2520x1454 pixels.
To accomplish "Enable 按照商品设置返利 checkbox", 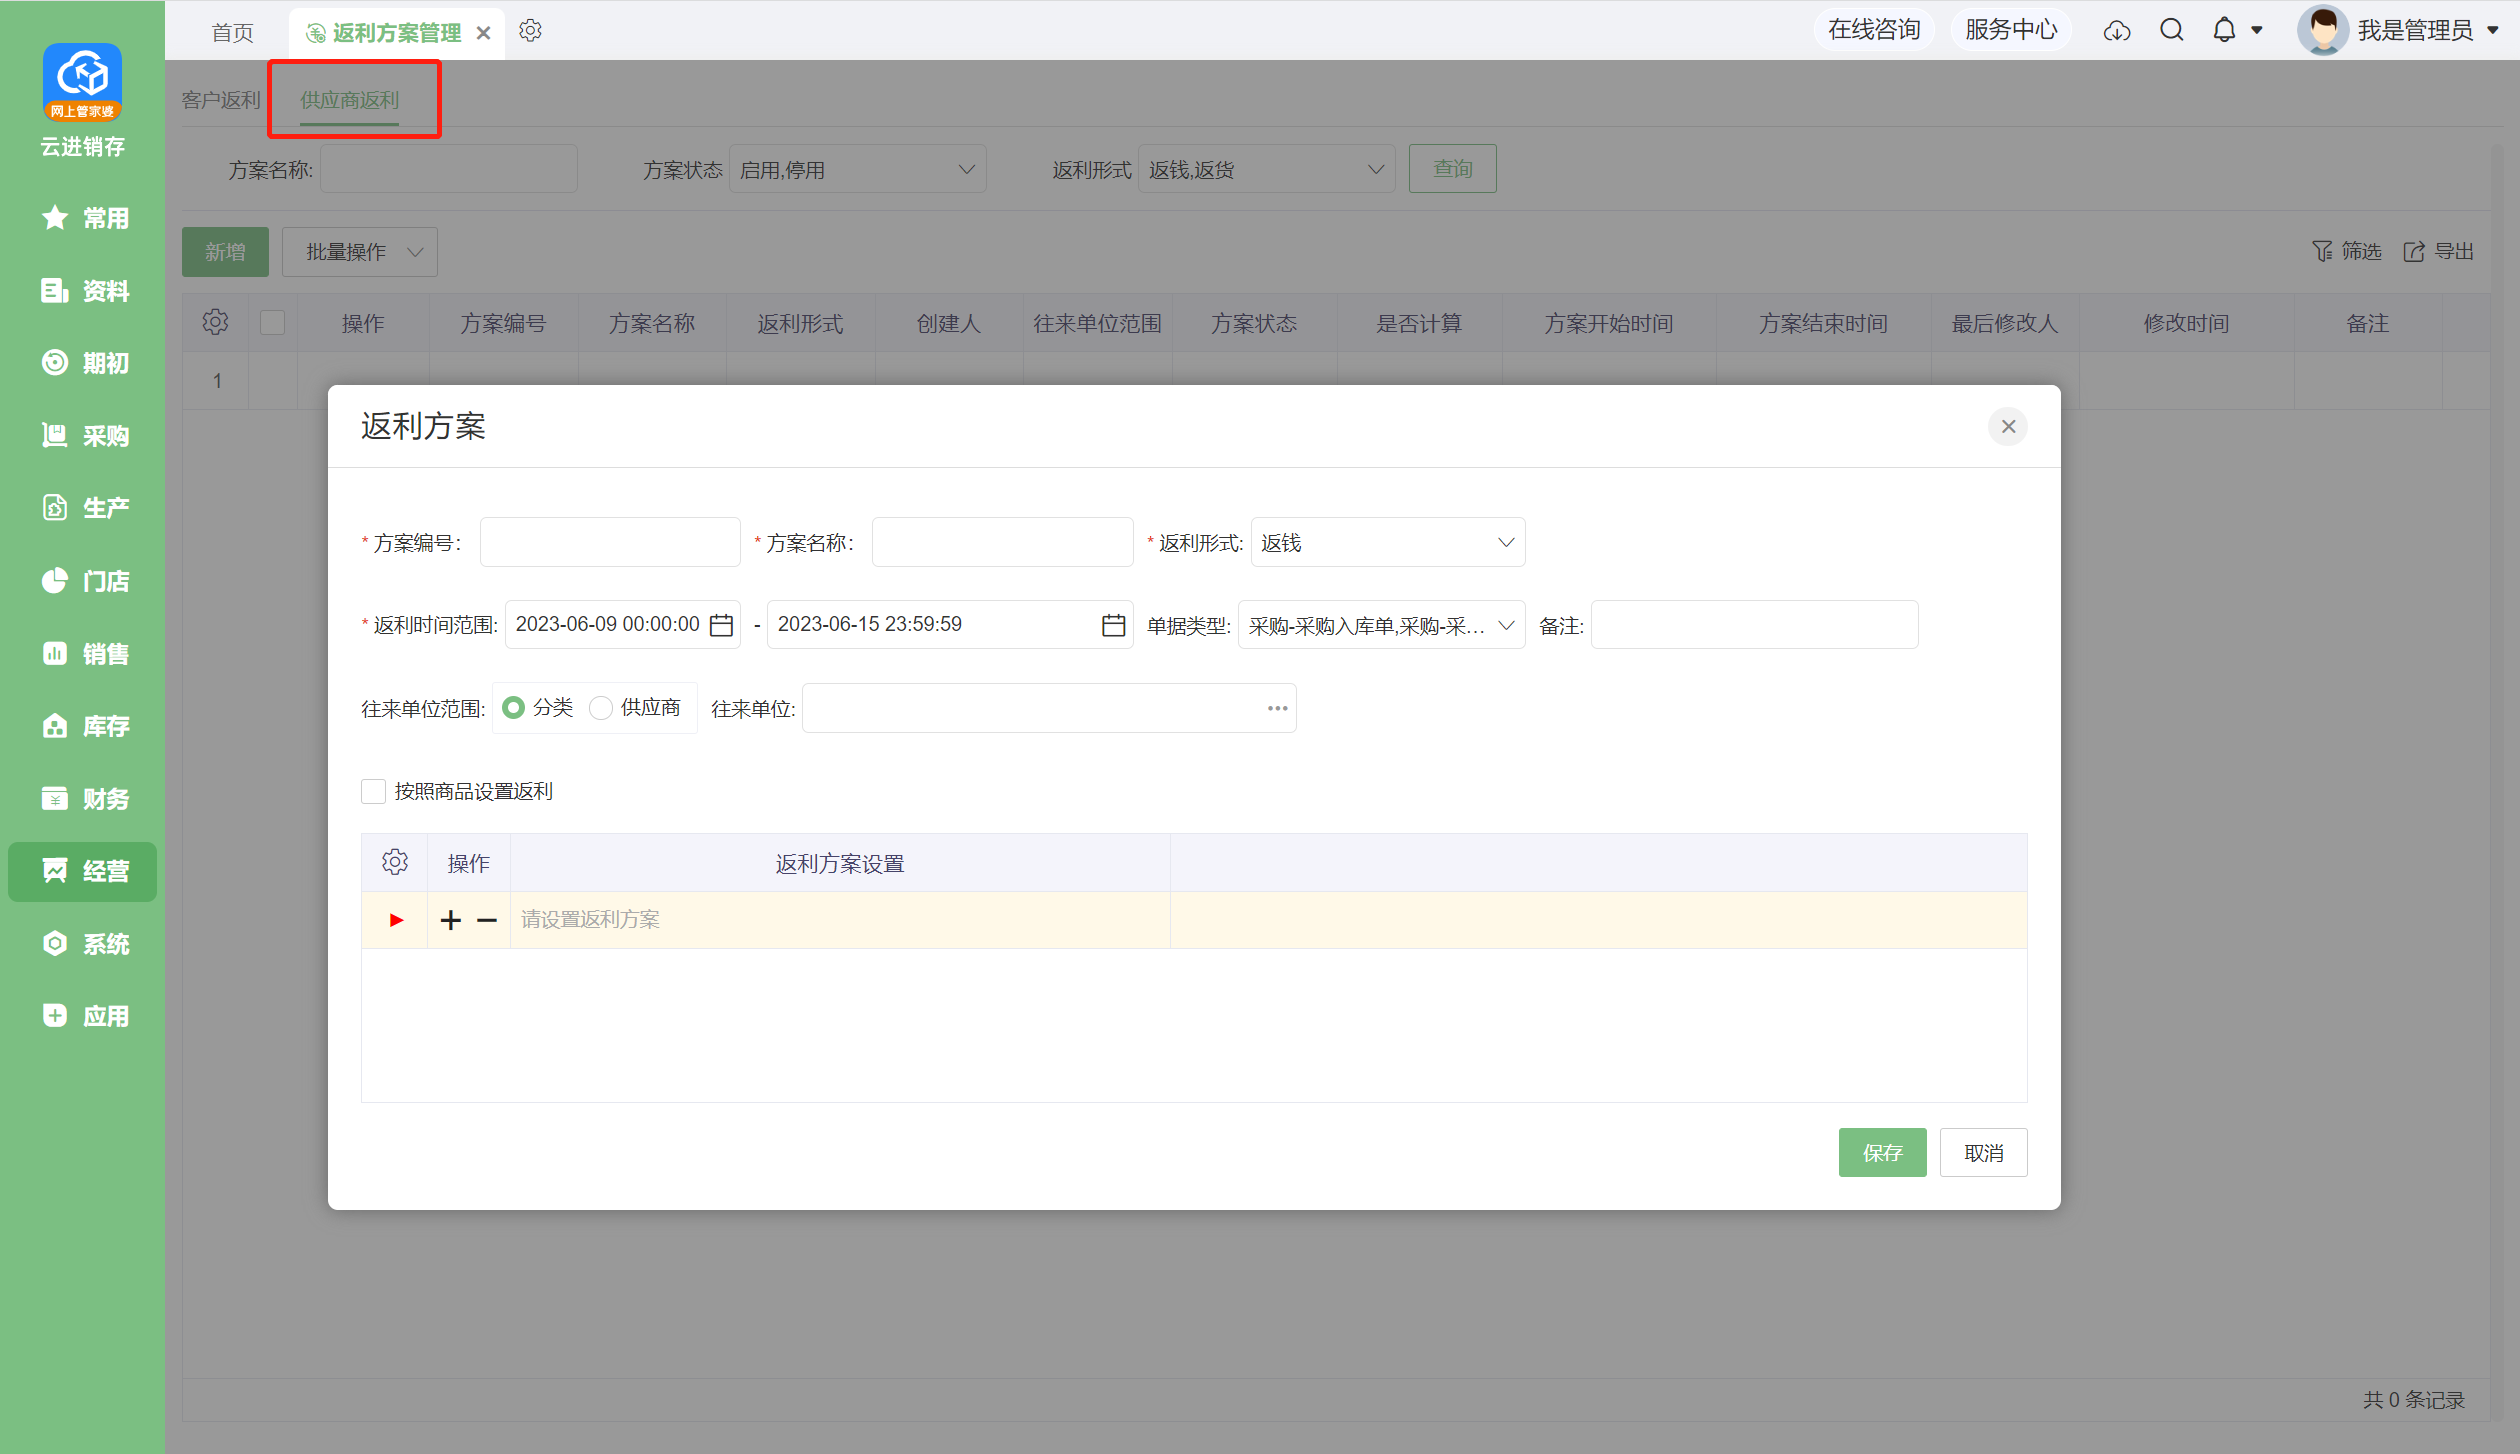I will tap(373, 792).
